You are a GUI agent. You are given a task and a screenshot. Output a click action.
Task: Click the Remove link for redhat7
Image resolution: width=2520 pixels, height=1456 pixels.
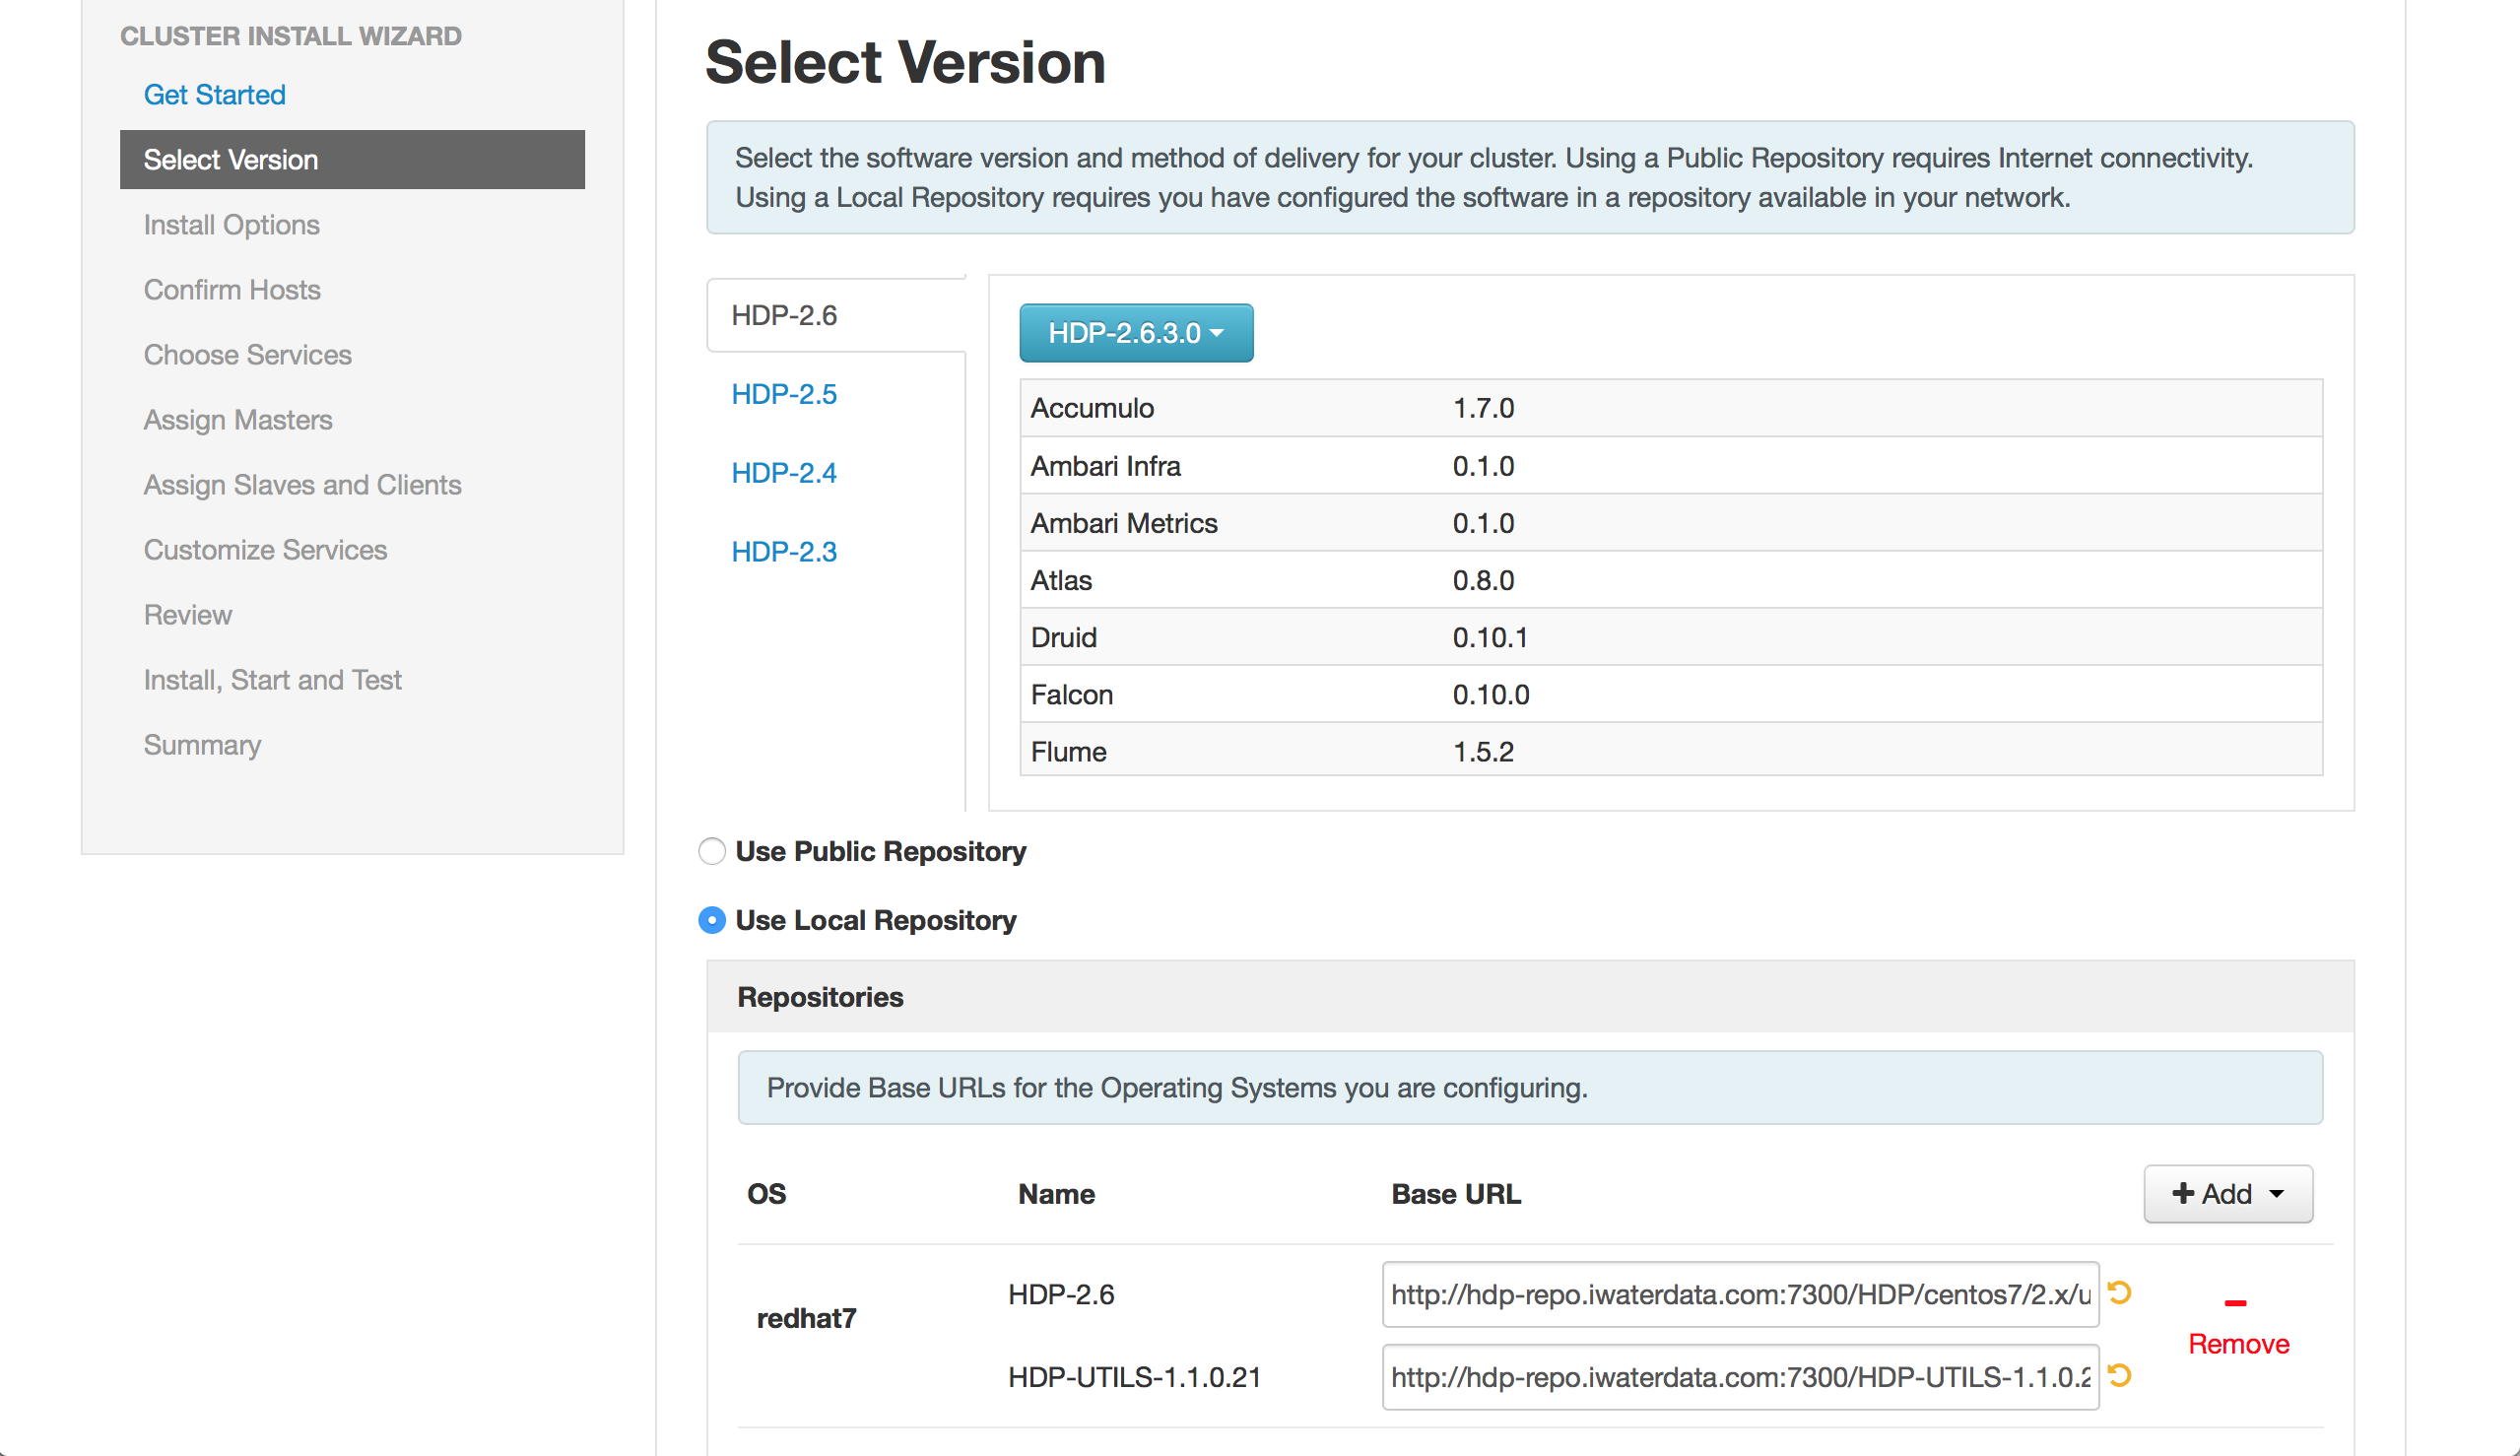click(x=2239, y=1344)
